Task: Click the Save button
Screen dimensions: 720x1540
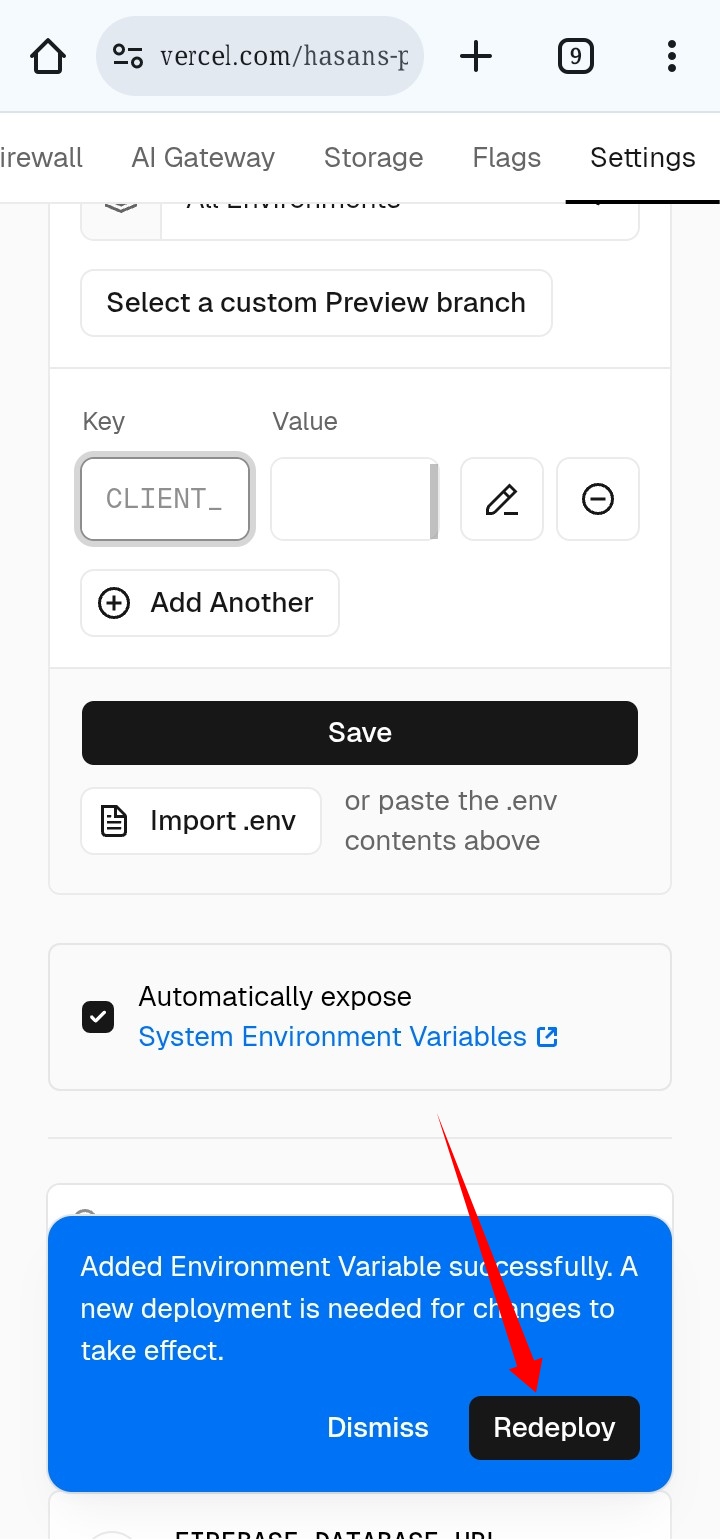Action: [360, 733]
